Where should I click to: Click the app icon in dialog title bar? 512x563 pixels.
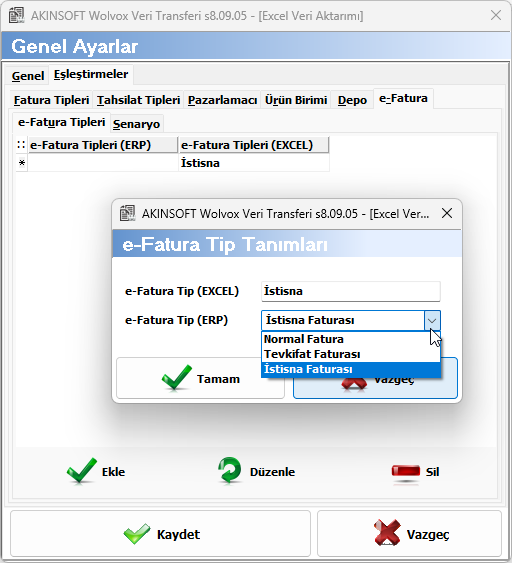click(127, 213)
